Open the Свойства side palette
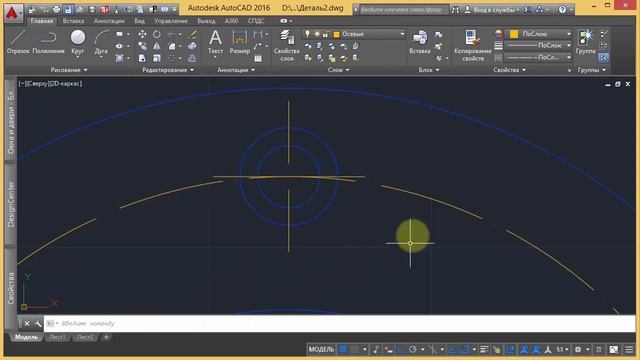The width and height of the screenshot is (640, 360). (x=11, y=288)
